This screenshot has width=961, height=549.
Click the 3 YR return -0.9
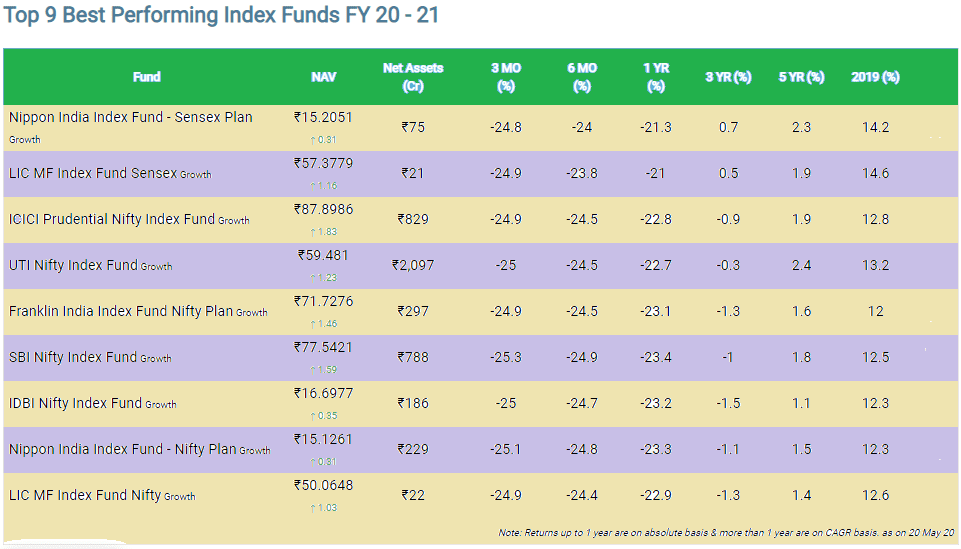[x=729, y=219]
